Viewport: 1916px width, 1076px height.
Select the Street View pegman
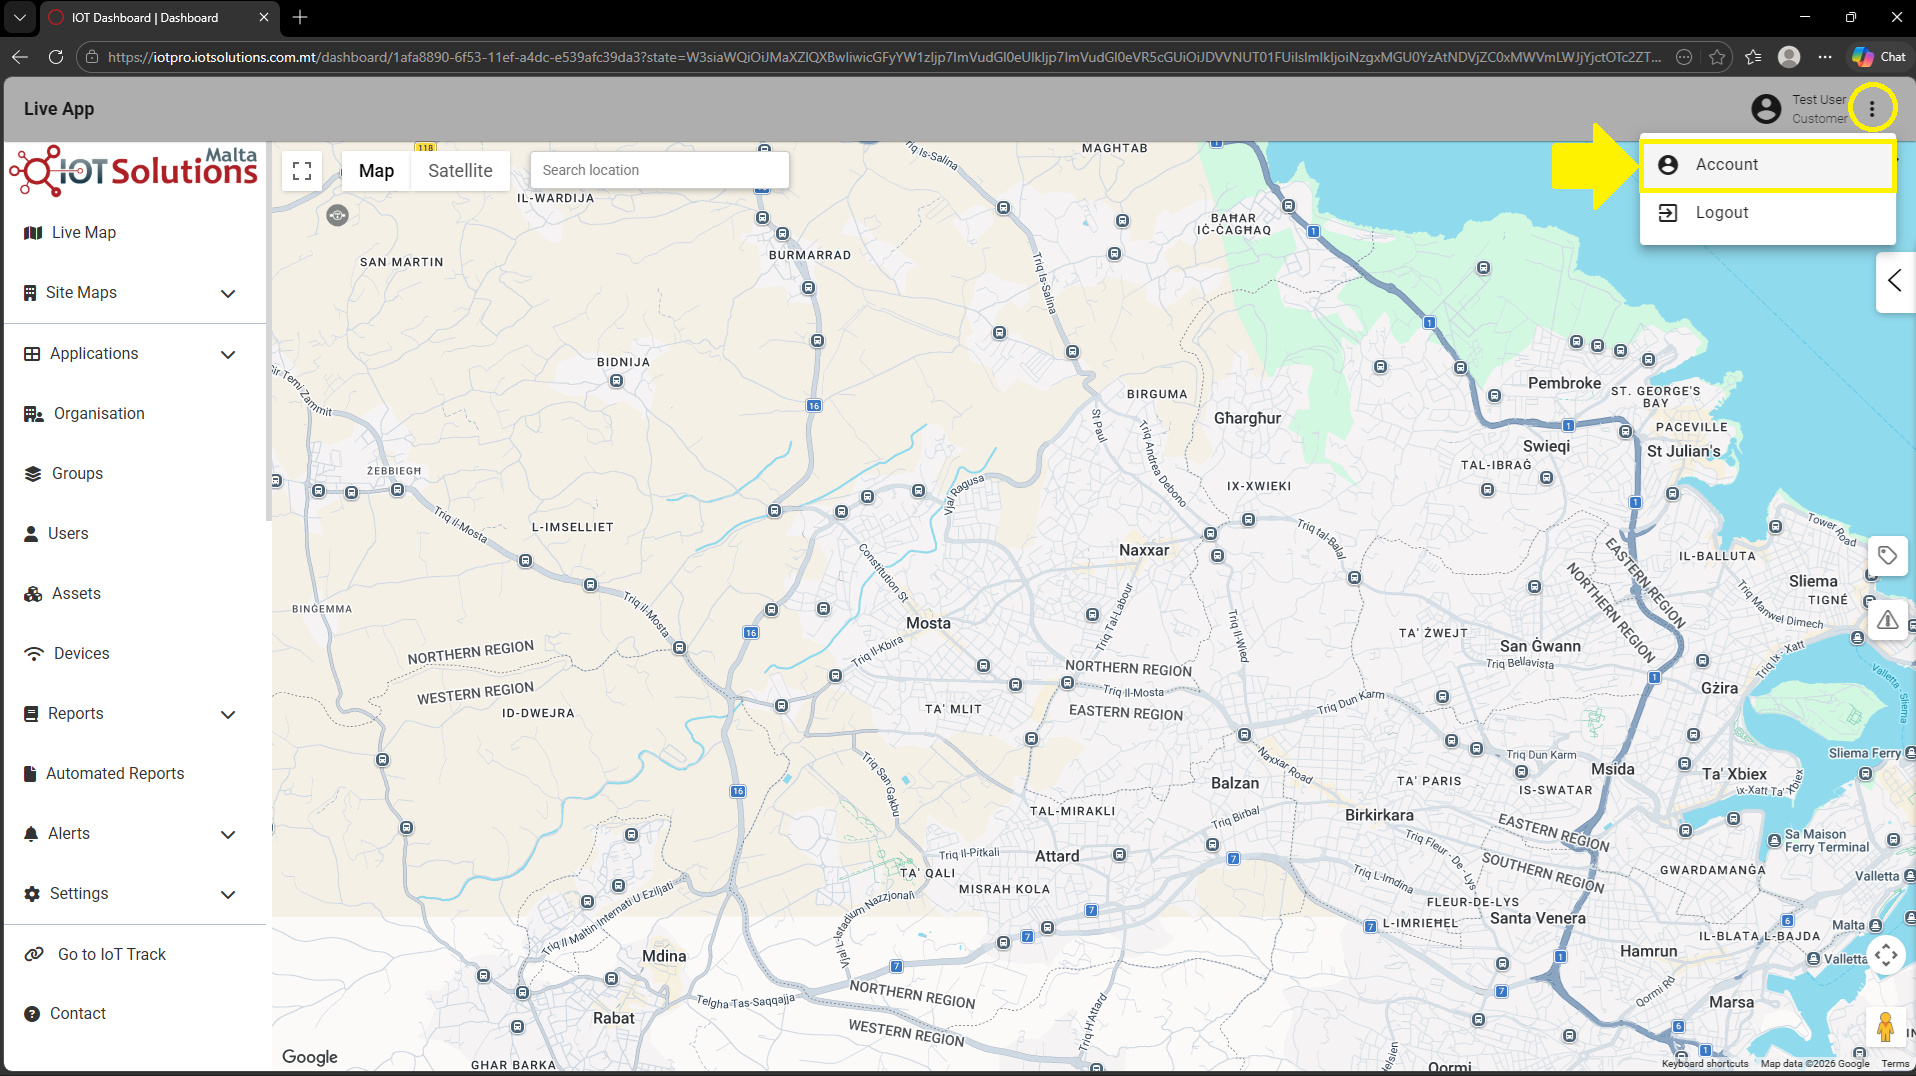[1886, 1027]
